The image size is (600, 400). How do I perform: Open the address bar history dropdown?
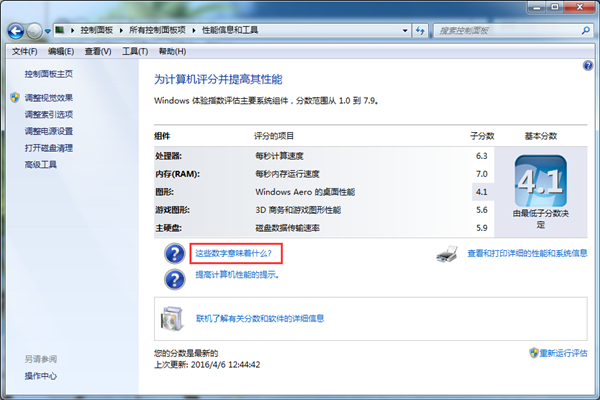(x=405, y=31)
